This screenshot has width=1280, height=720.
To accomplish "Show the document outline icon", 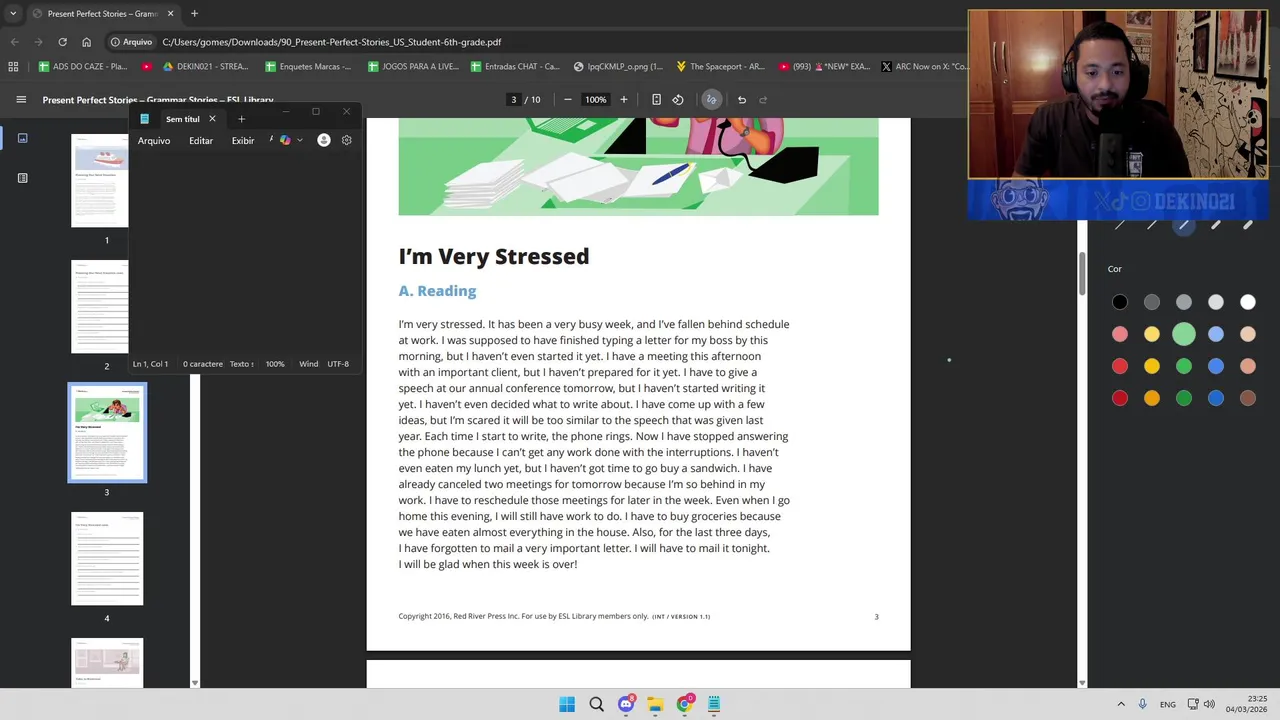I will pos(22,178).
